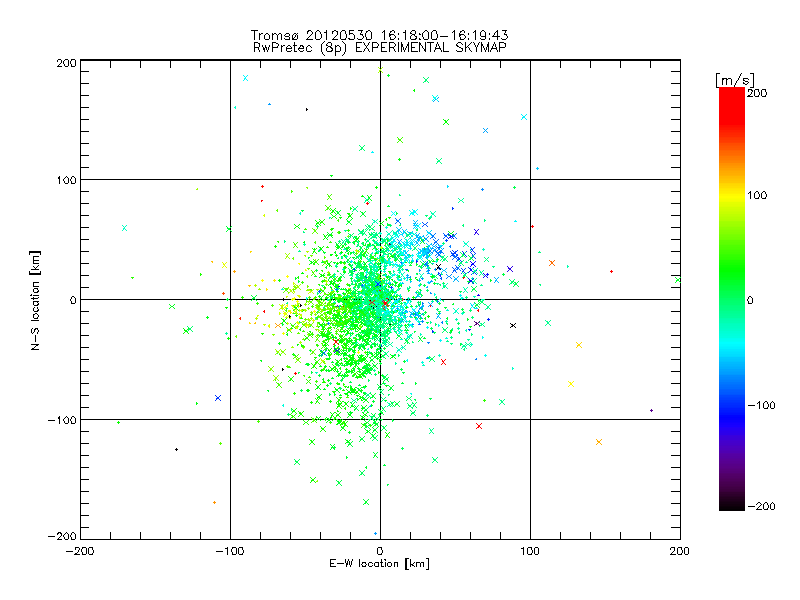The width and height of the screenshot is (800, 600).
Task: Click the subtitle 'RwPretec (8p) EXPERIMENTAL SKYMAP'
Action: click(x=379, y=48)
